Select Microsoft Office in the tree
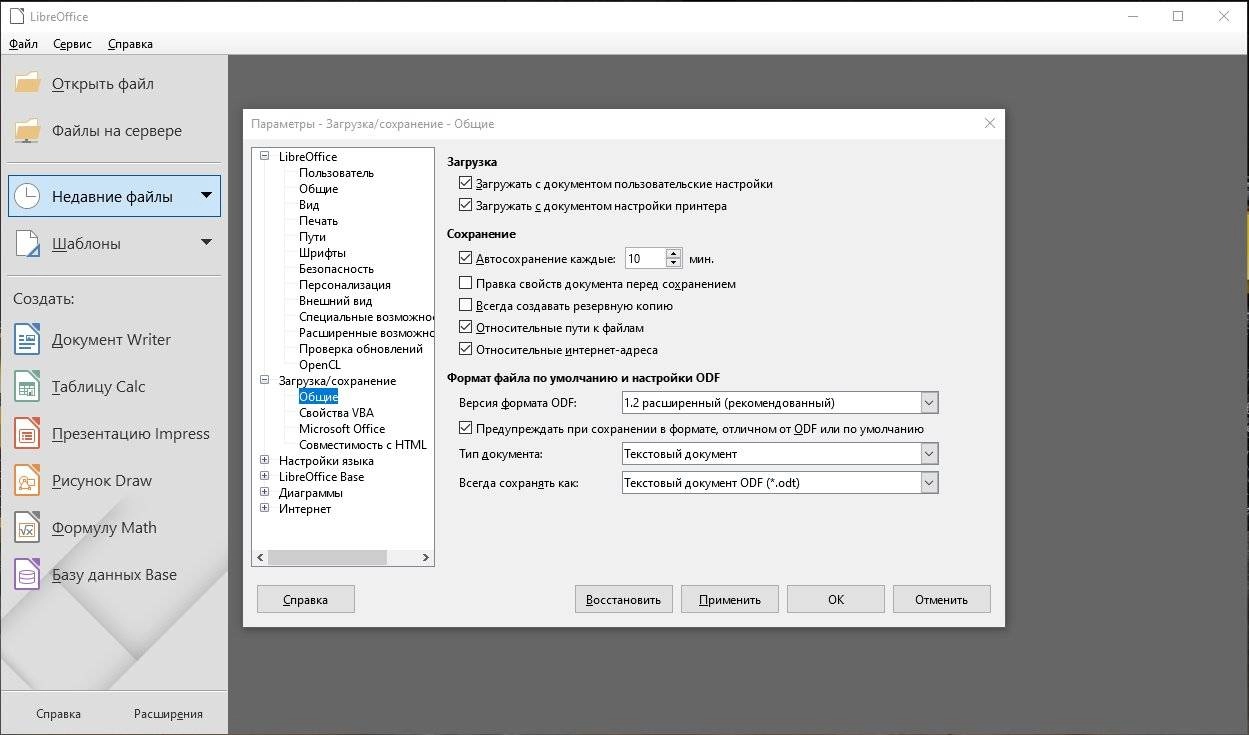 click(x=342, y=428)
